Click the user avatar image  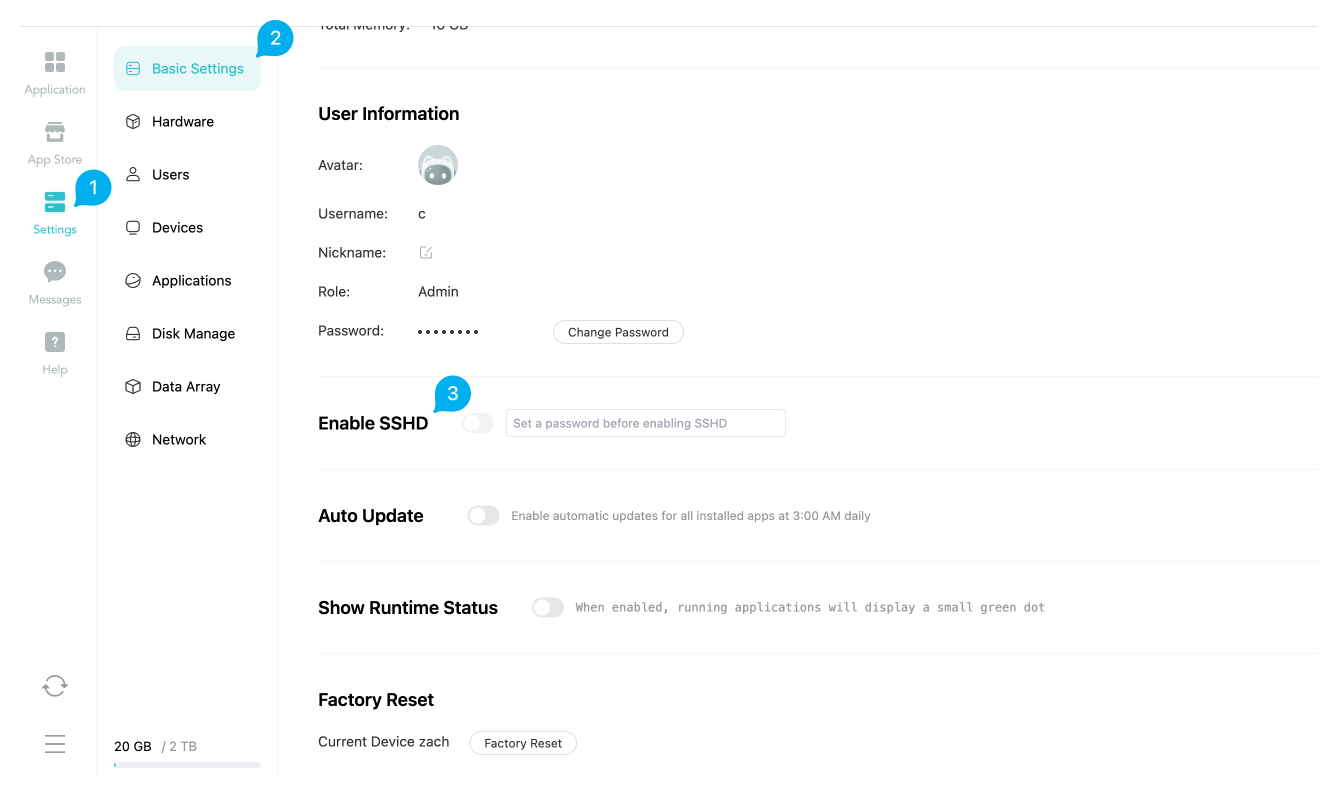(x=437, y=166)
